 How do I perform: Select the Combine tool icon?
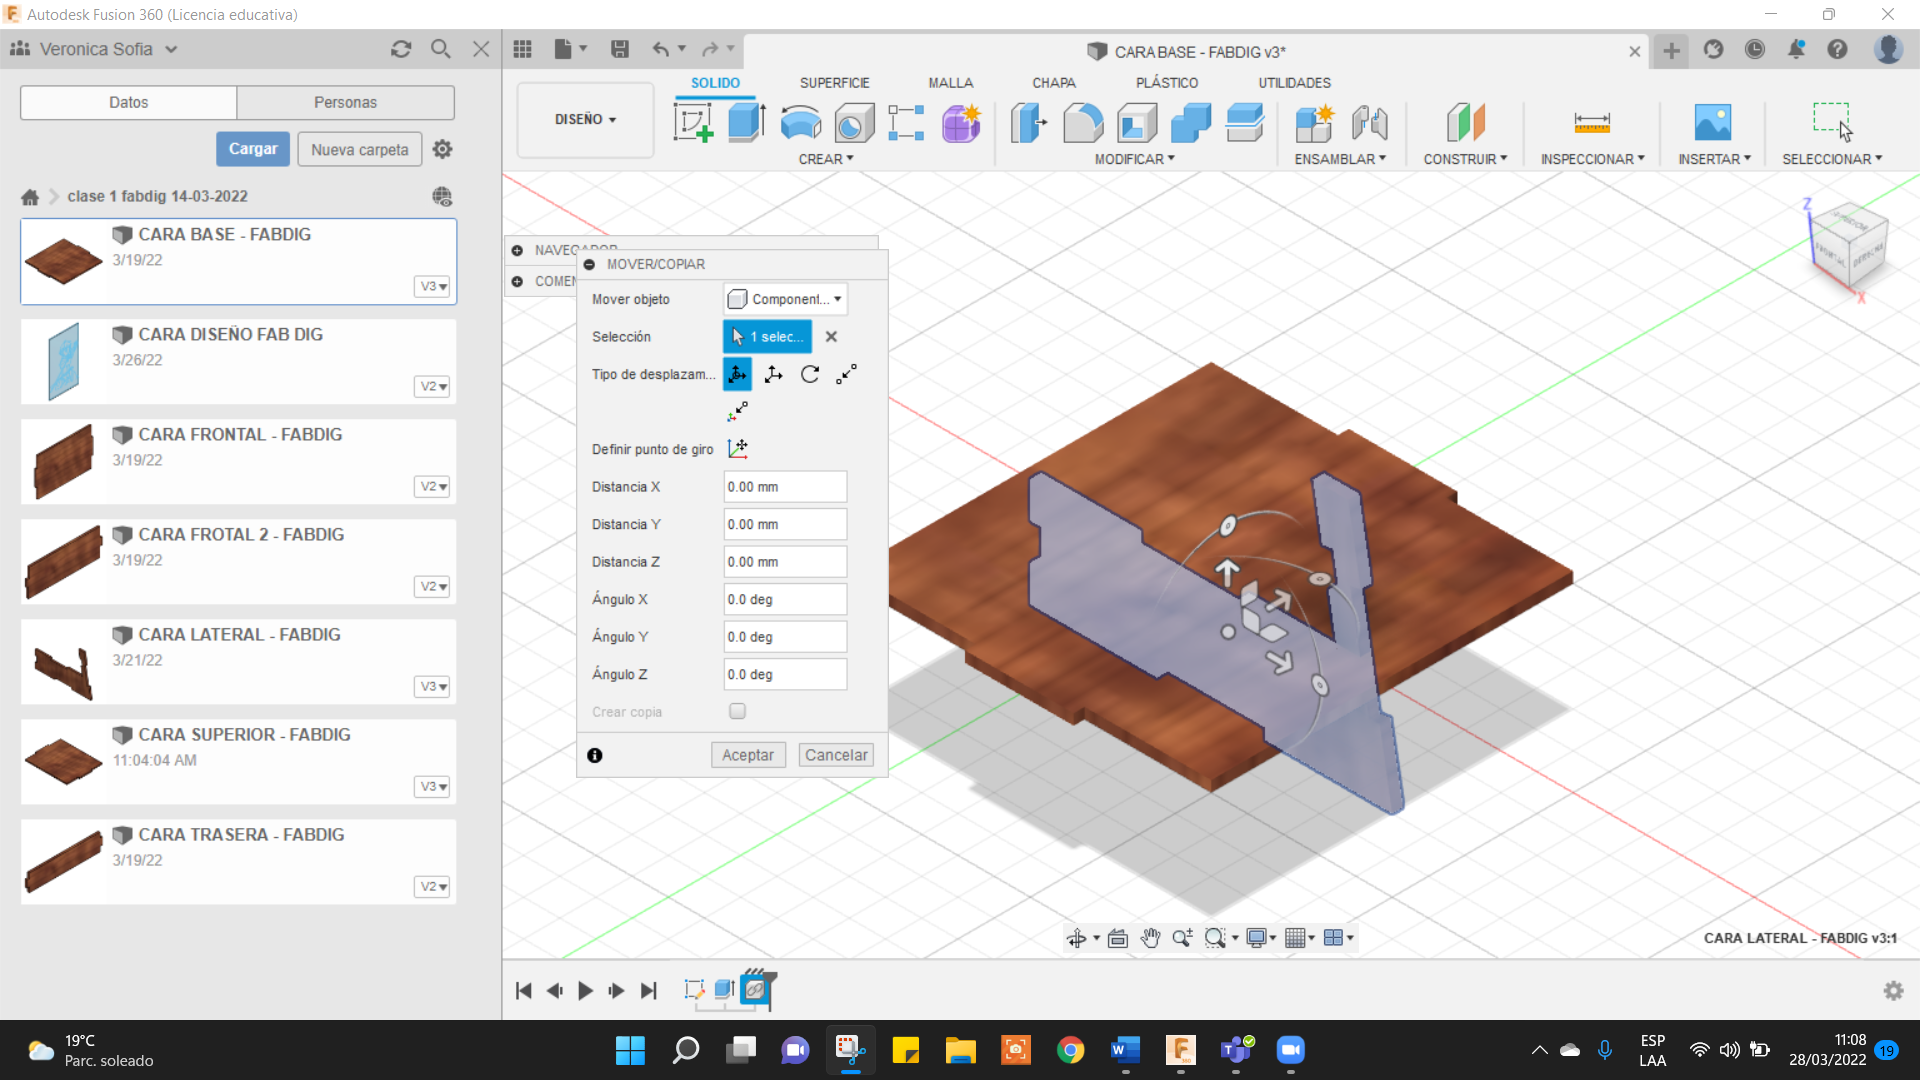coord(1190,123)
